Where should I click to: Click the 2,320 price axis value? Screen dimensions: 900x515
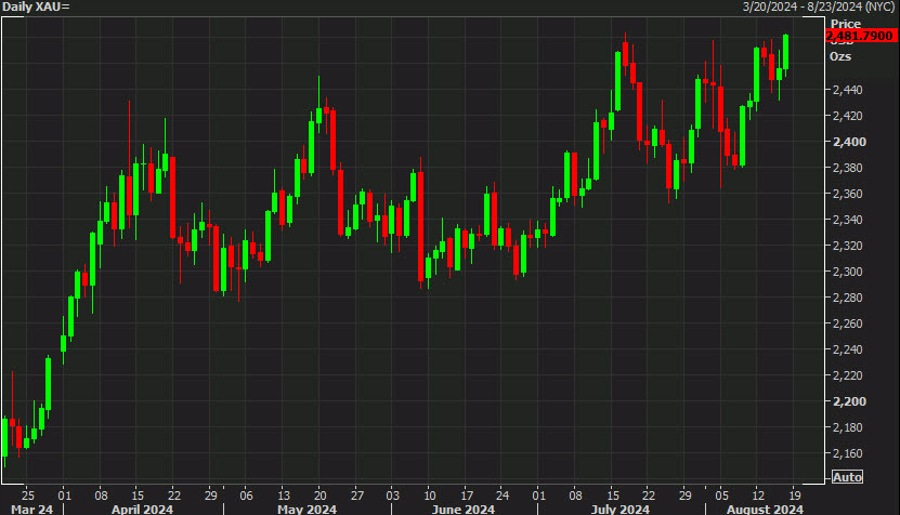[x=847, y=246]
